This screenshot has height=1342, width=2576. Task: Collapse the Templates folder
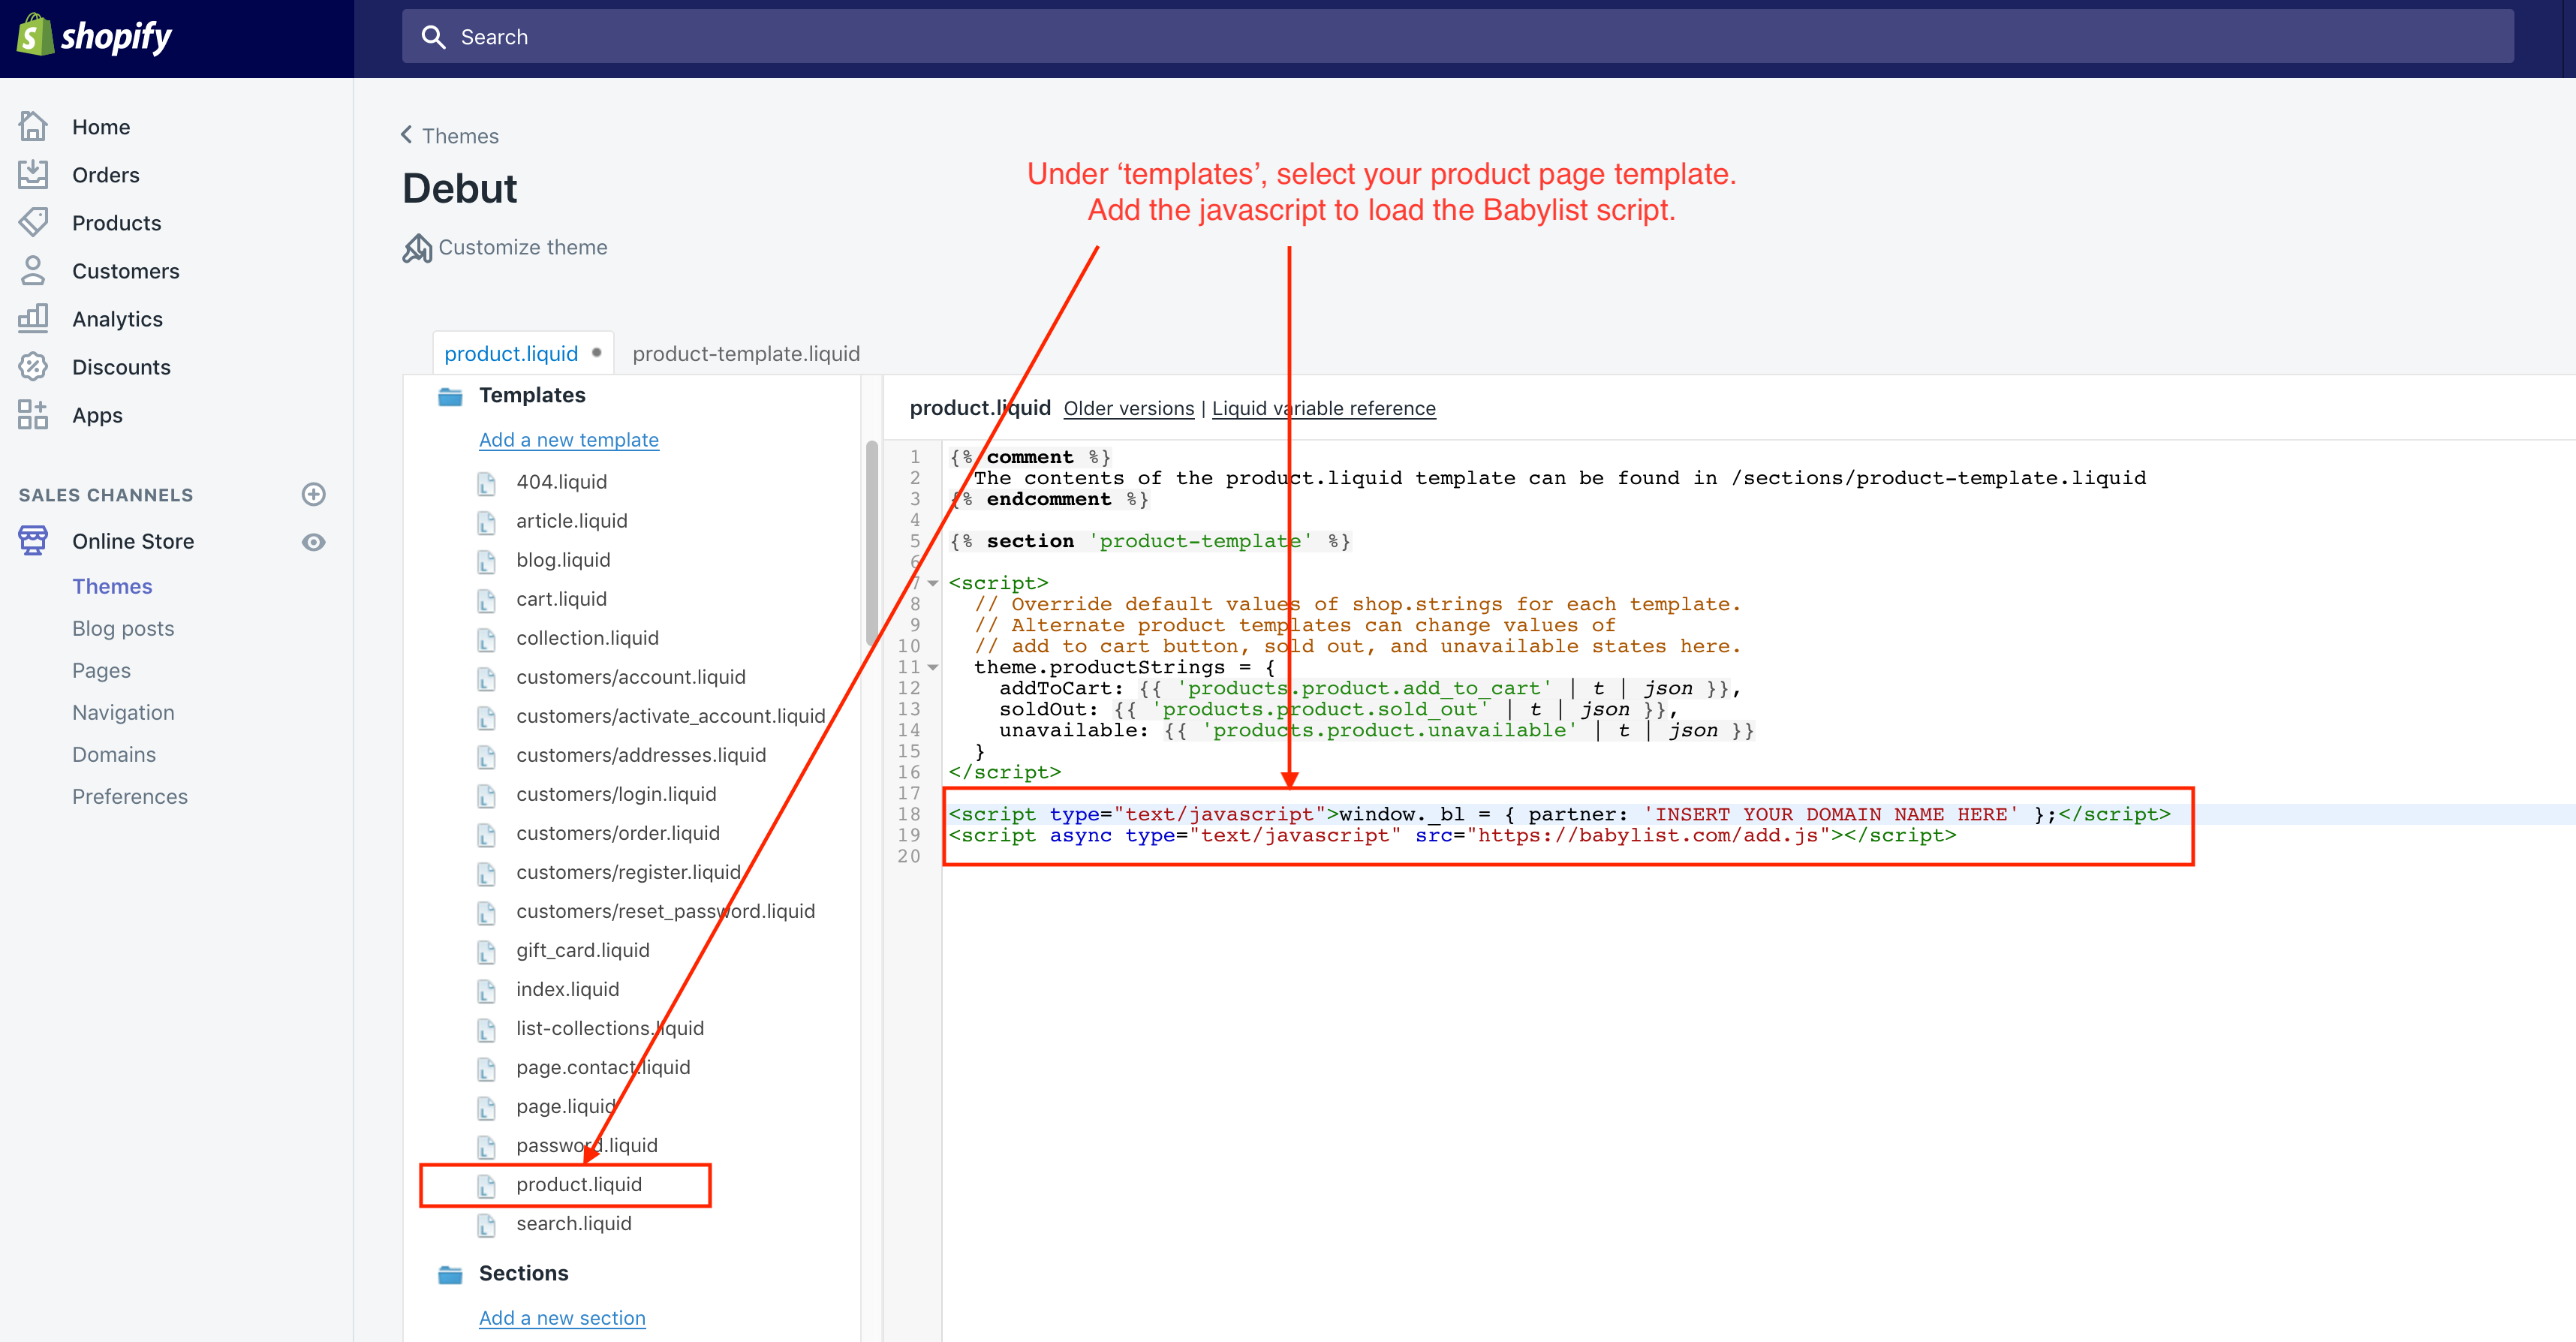coord(450,396)
